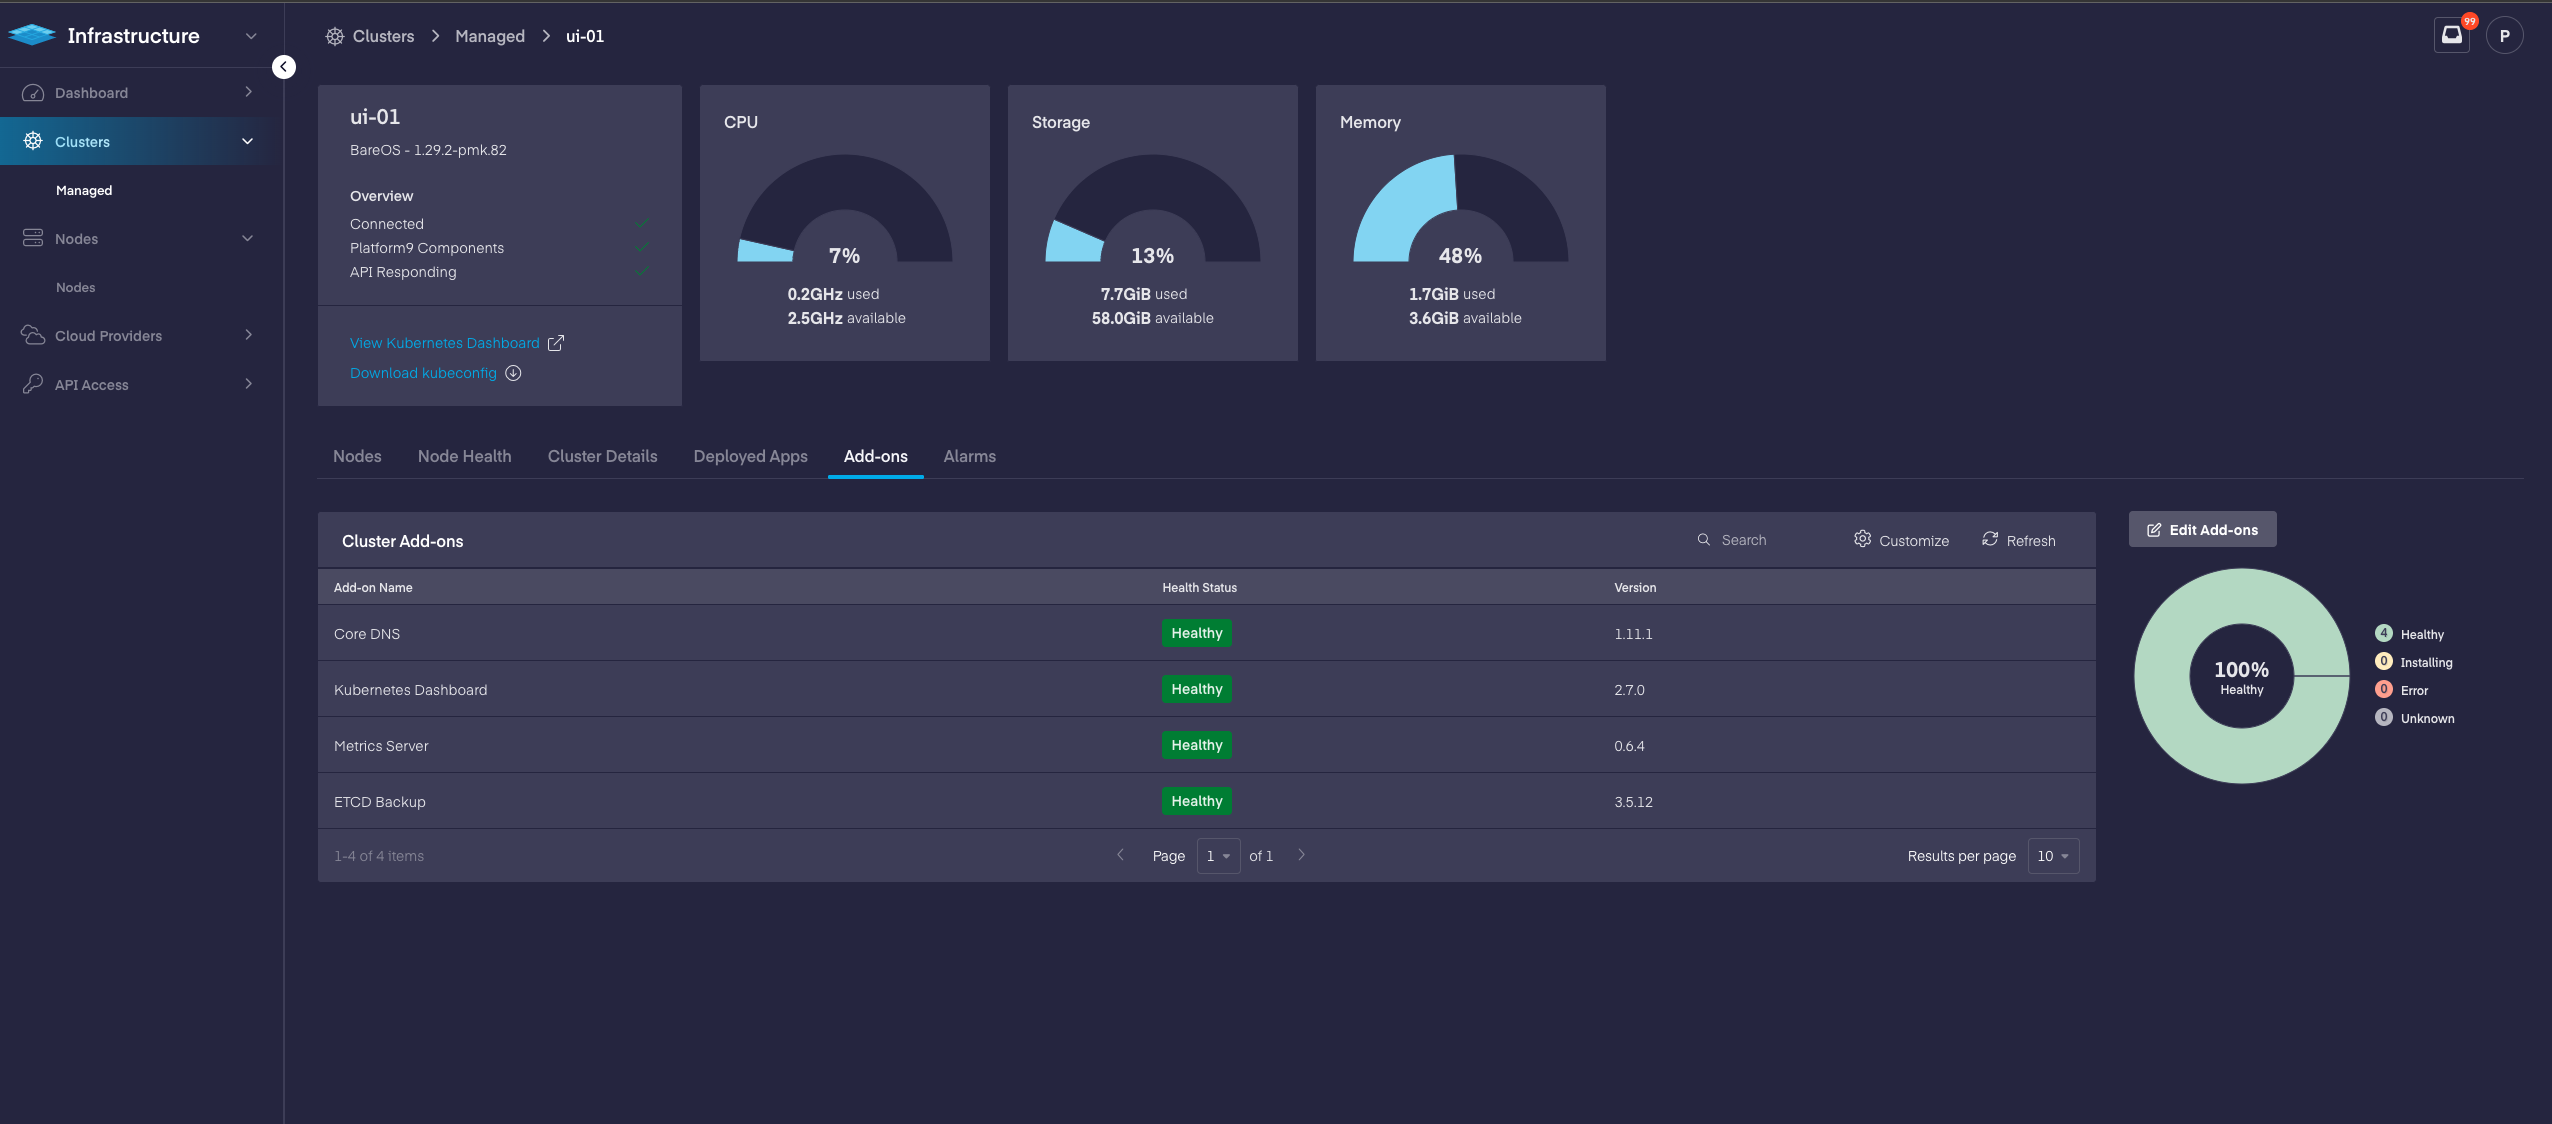Open the Results per page dropdown
2552x1124 pixels.
[2053, 856]
